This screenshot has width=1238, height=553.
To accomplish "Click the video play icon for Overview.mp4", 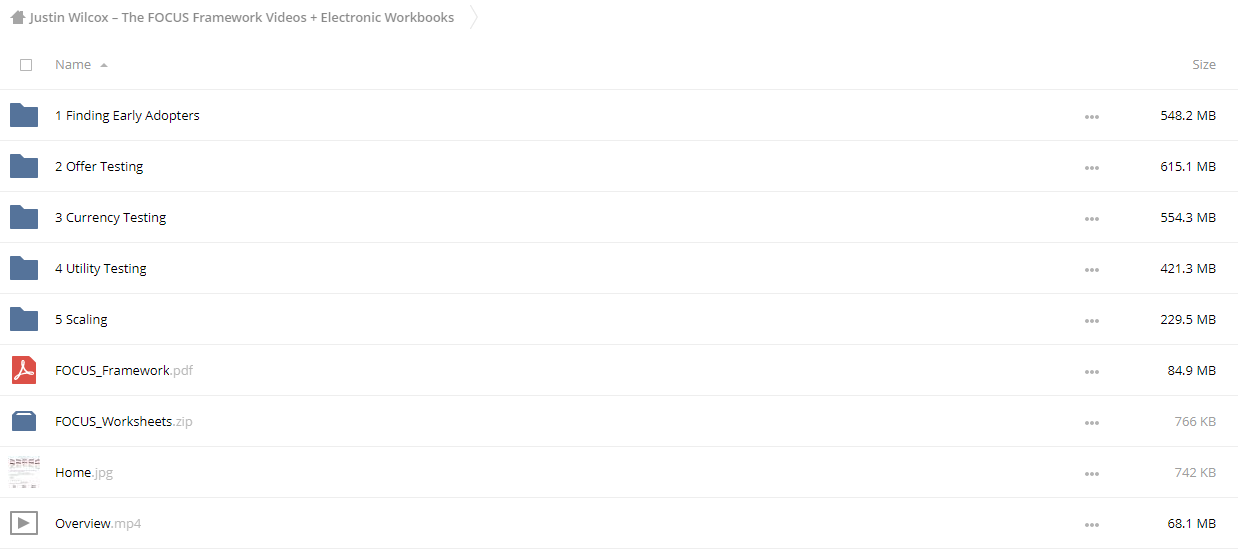I will (24, 523).
